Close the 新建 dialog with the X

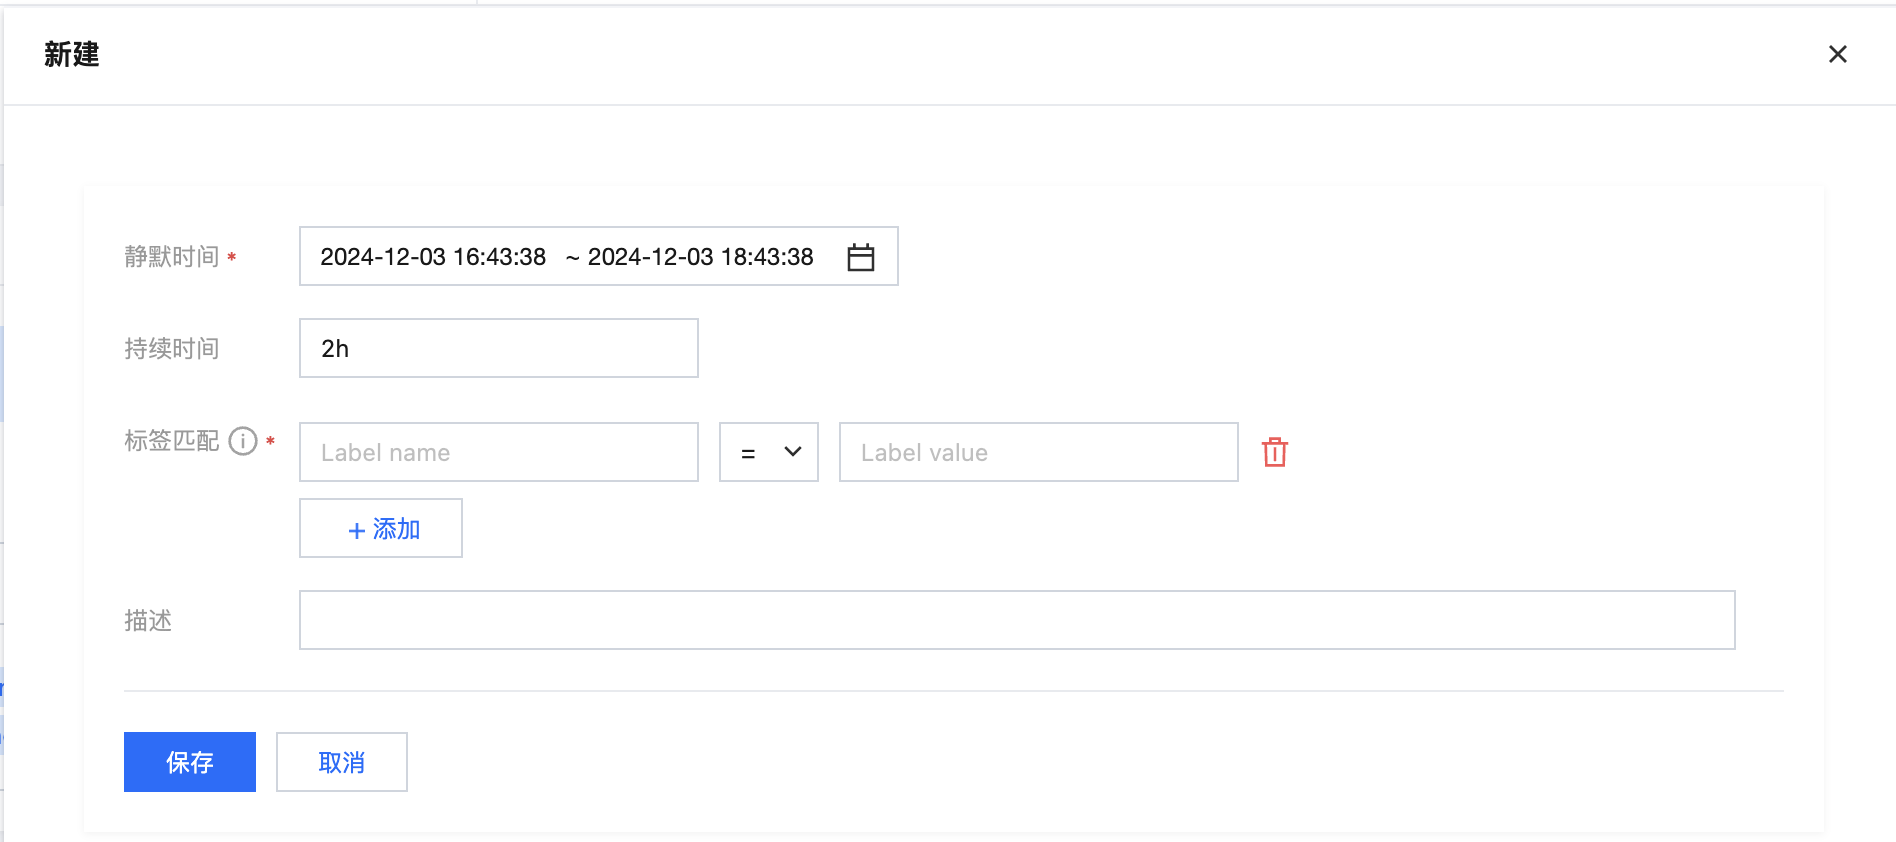tap(1838, 54)
